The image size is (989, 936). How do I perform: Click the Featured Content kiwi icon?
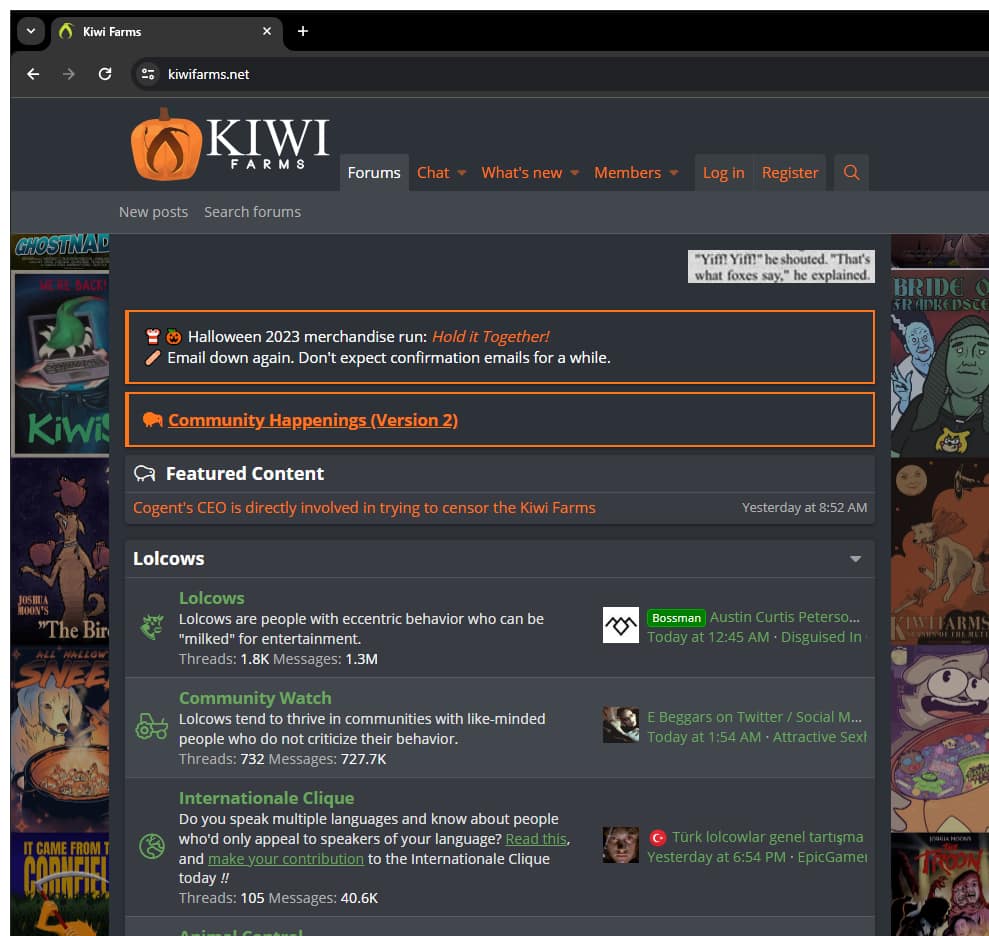[x=144, y=473]
